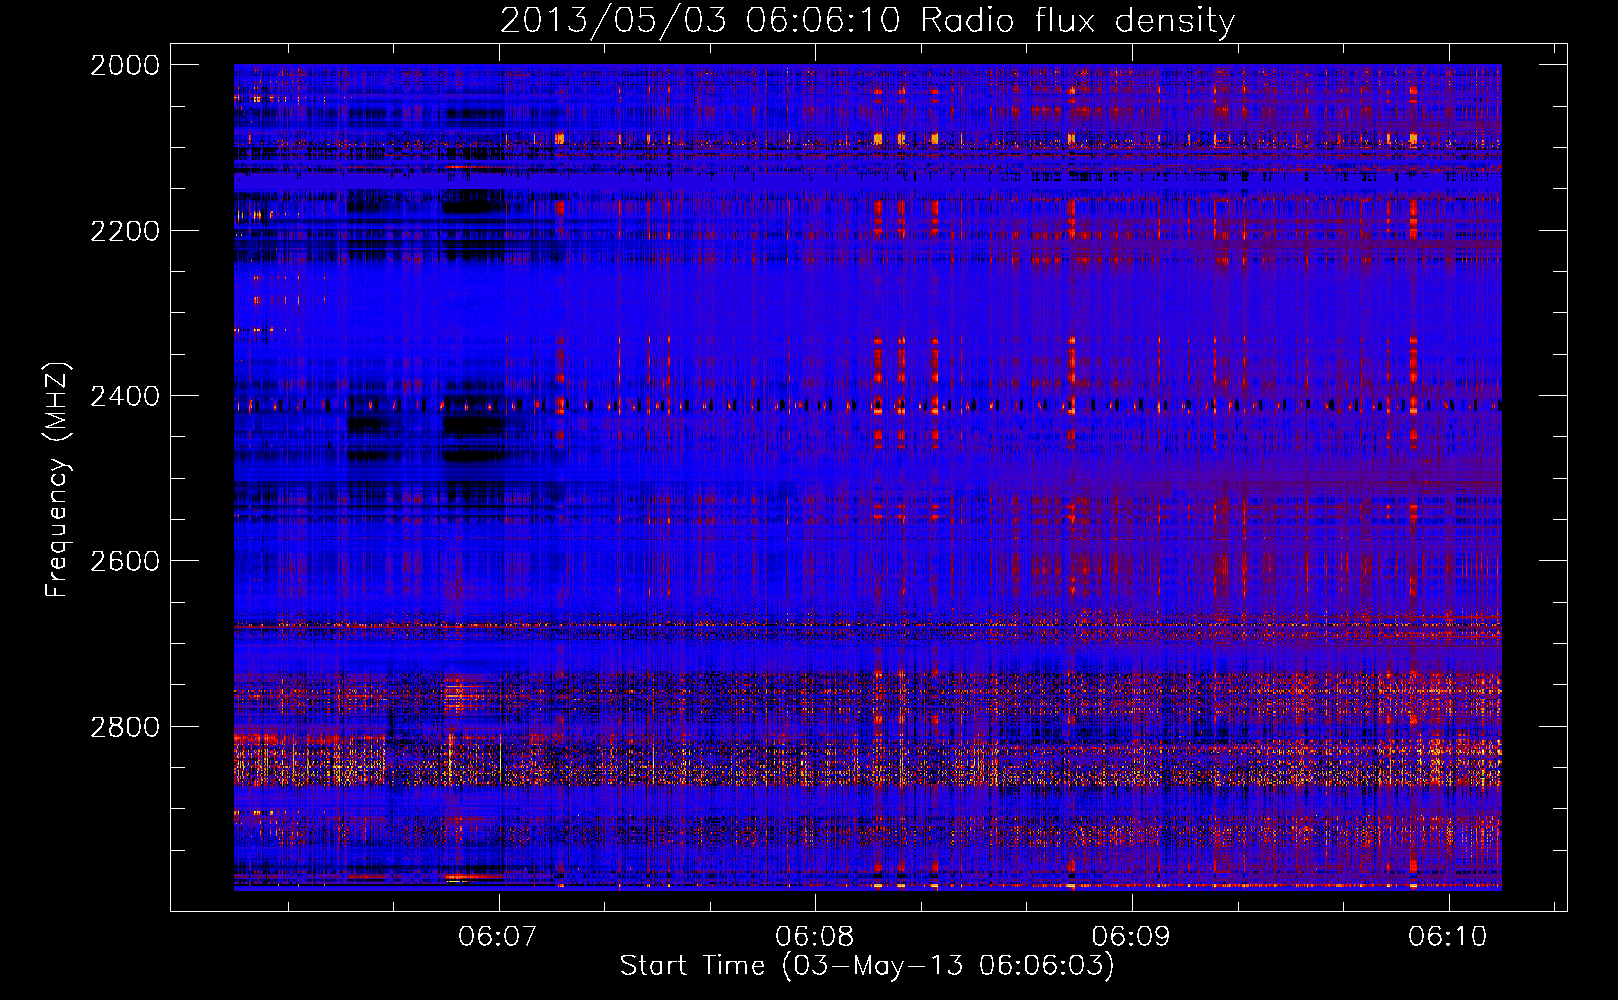Select the 2000 frequency axis label
The width and height of the screenshot is (1618, 1000).
[125, 65]
